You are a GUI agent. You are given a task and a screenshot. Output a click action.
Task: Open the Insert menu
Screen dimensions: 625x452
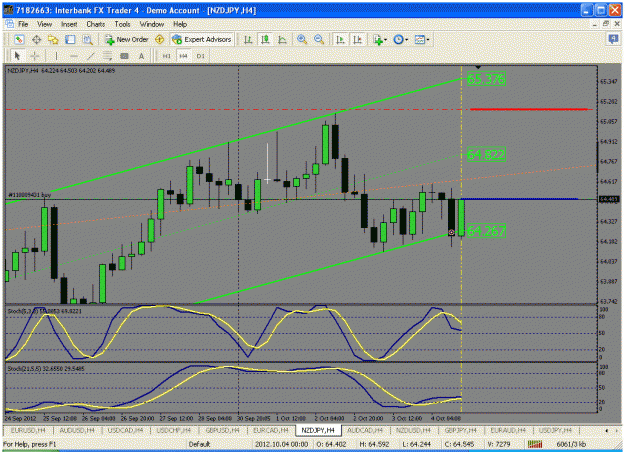(x=69, y=24)
